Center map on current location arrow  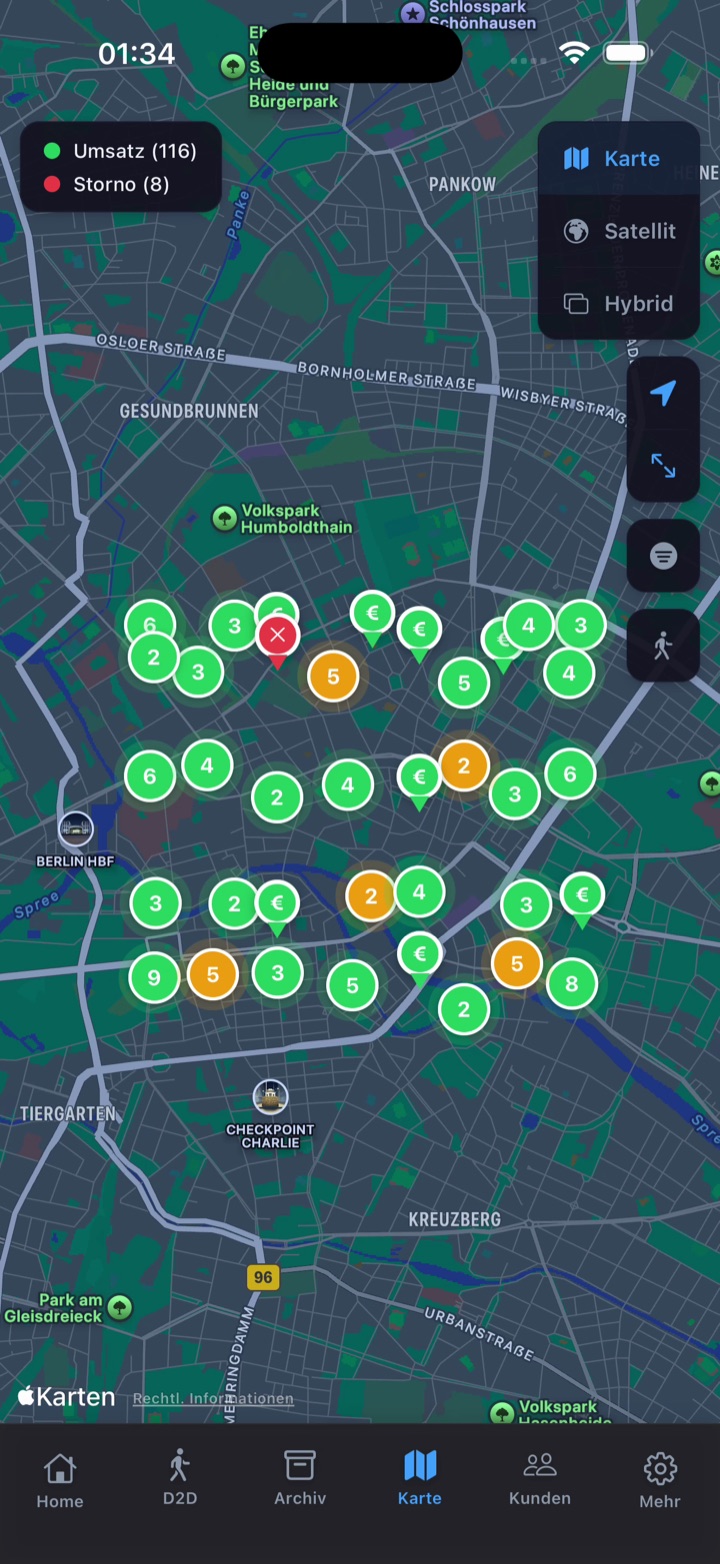pos(663,393)
